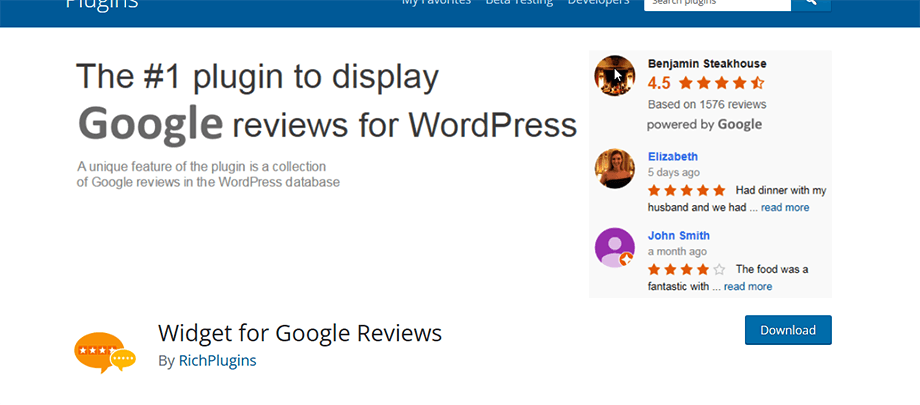Click John Smith's purple avatar icon
This screenshot has height=405, width=920.
coord(614,248)
